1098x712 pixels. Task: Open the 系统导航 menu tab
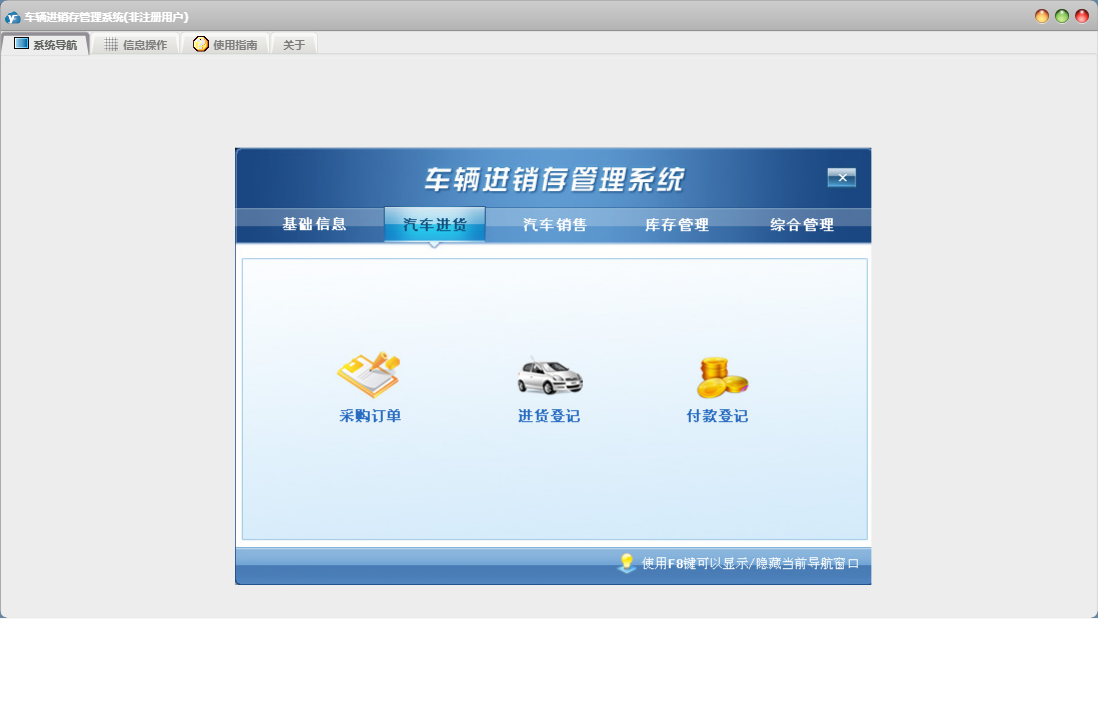(x=46, y=44)
